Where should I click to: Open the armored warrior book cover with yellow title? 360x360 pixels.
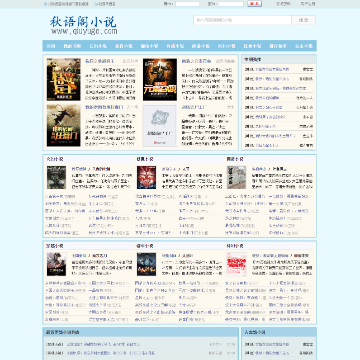[x=160, y=80]
